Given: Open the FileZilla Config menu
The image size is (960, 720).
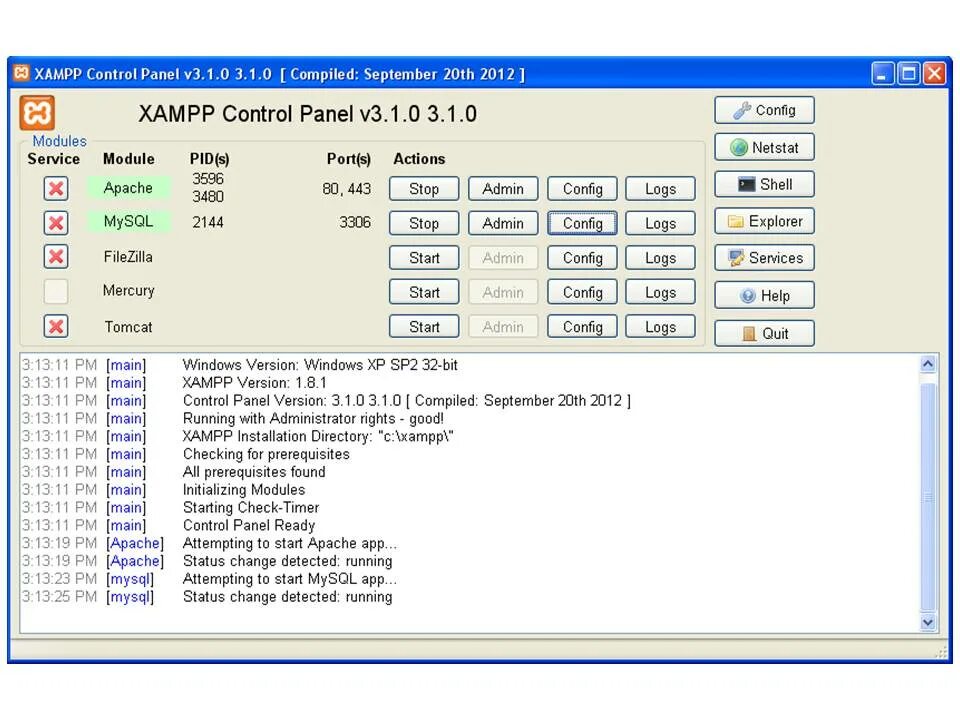Looking at the screenshot, I should tap(582, 258).
